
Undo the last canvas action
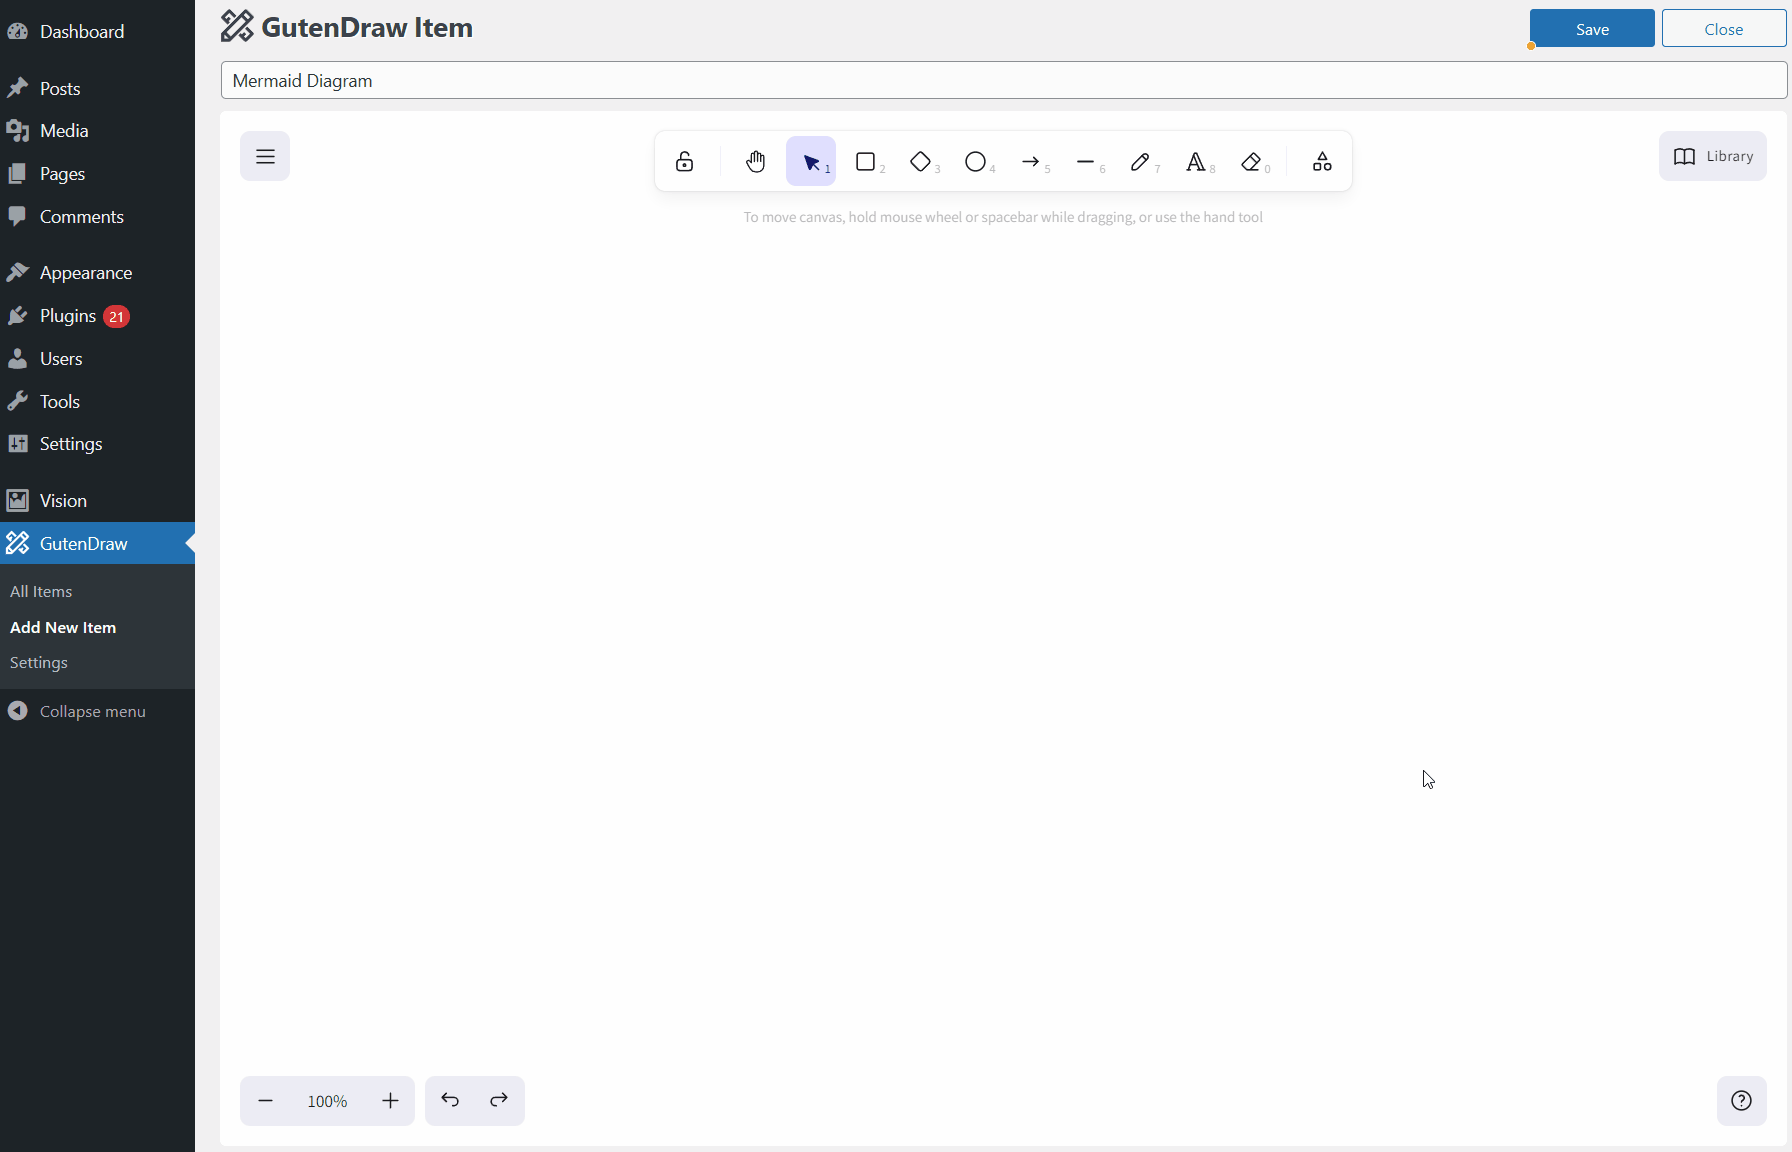(450, 1101)
